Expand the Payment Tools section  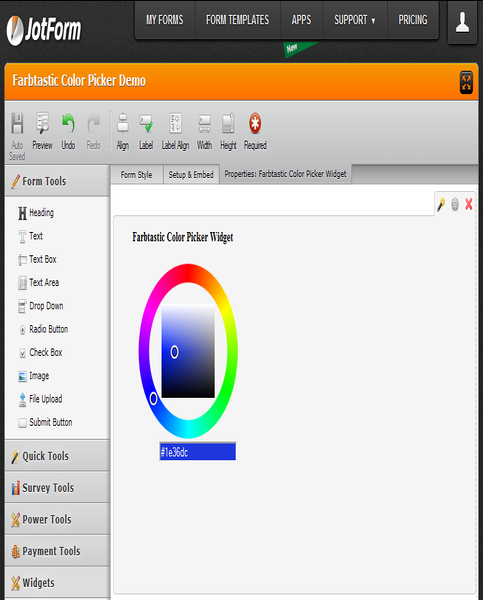[x=57, y=551]
